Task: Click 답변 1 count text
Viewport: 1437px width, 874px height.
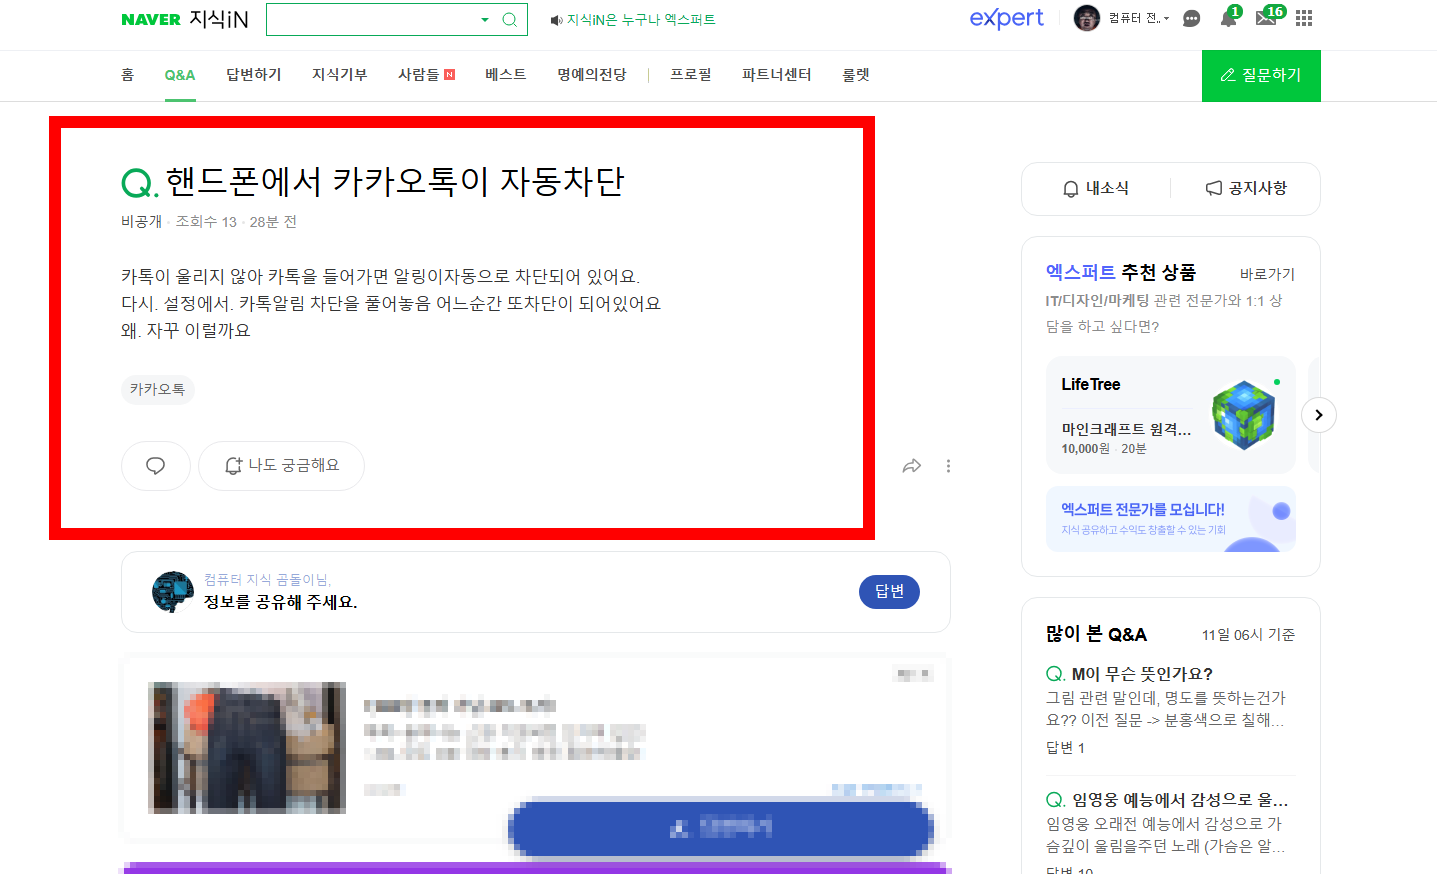Action: point(1065,748)
